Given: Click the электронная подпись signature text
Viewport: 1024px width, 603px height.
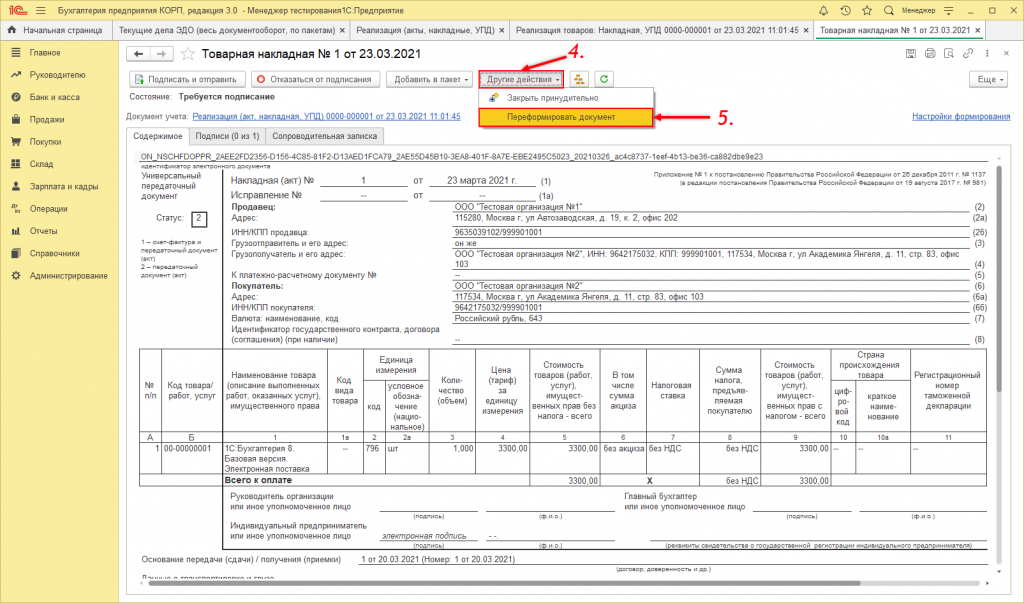Looking at the screenshot, I should tap(424, 536).
